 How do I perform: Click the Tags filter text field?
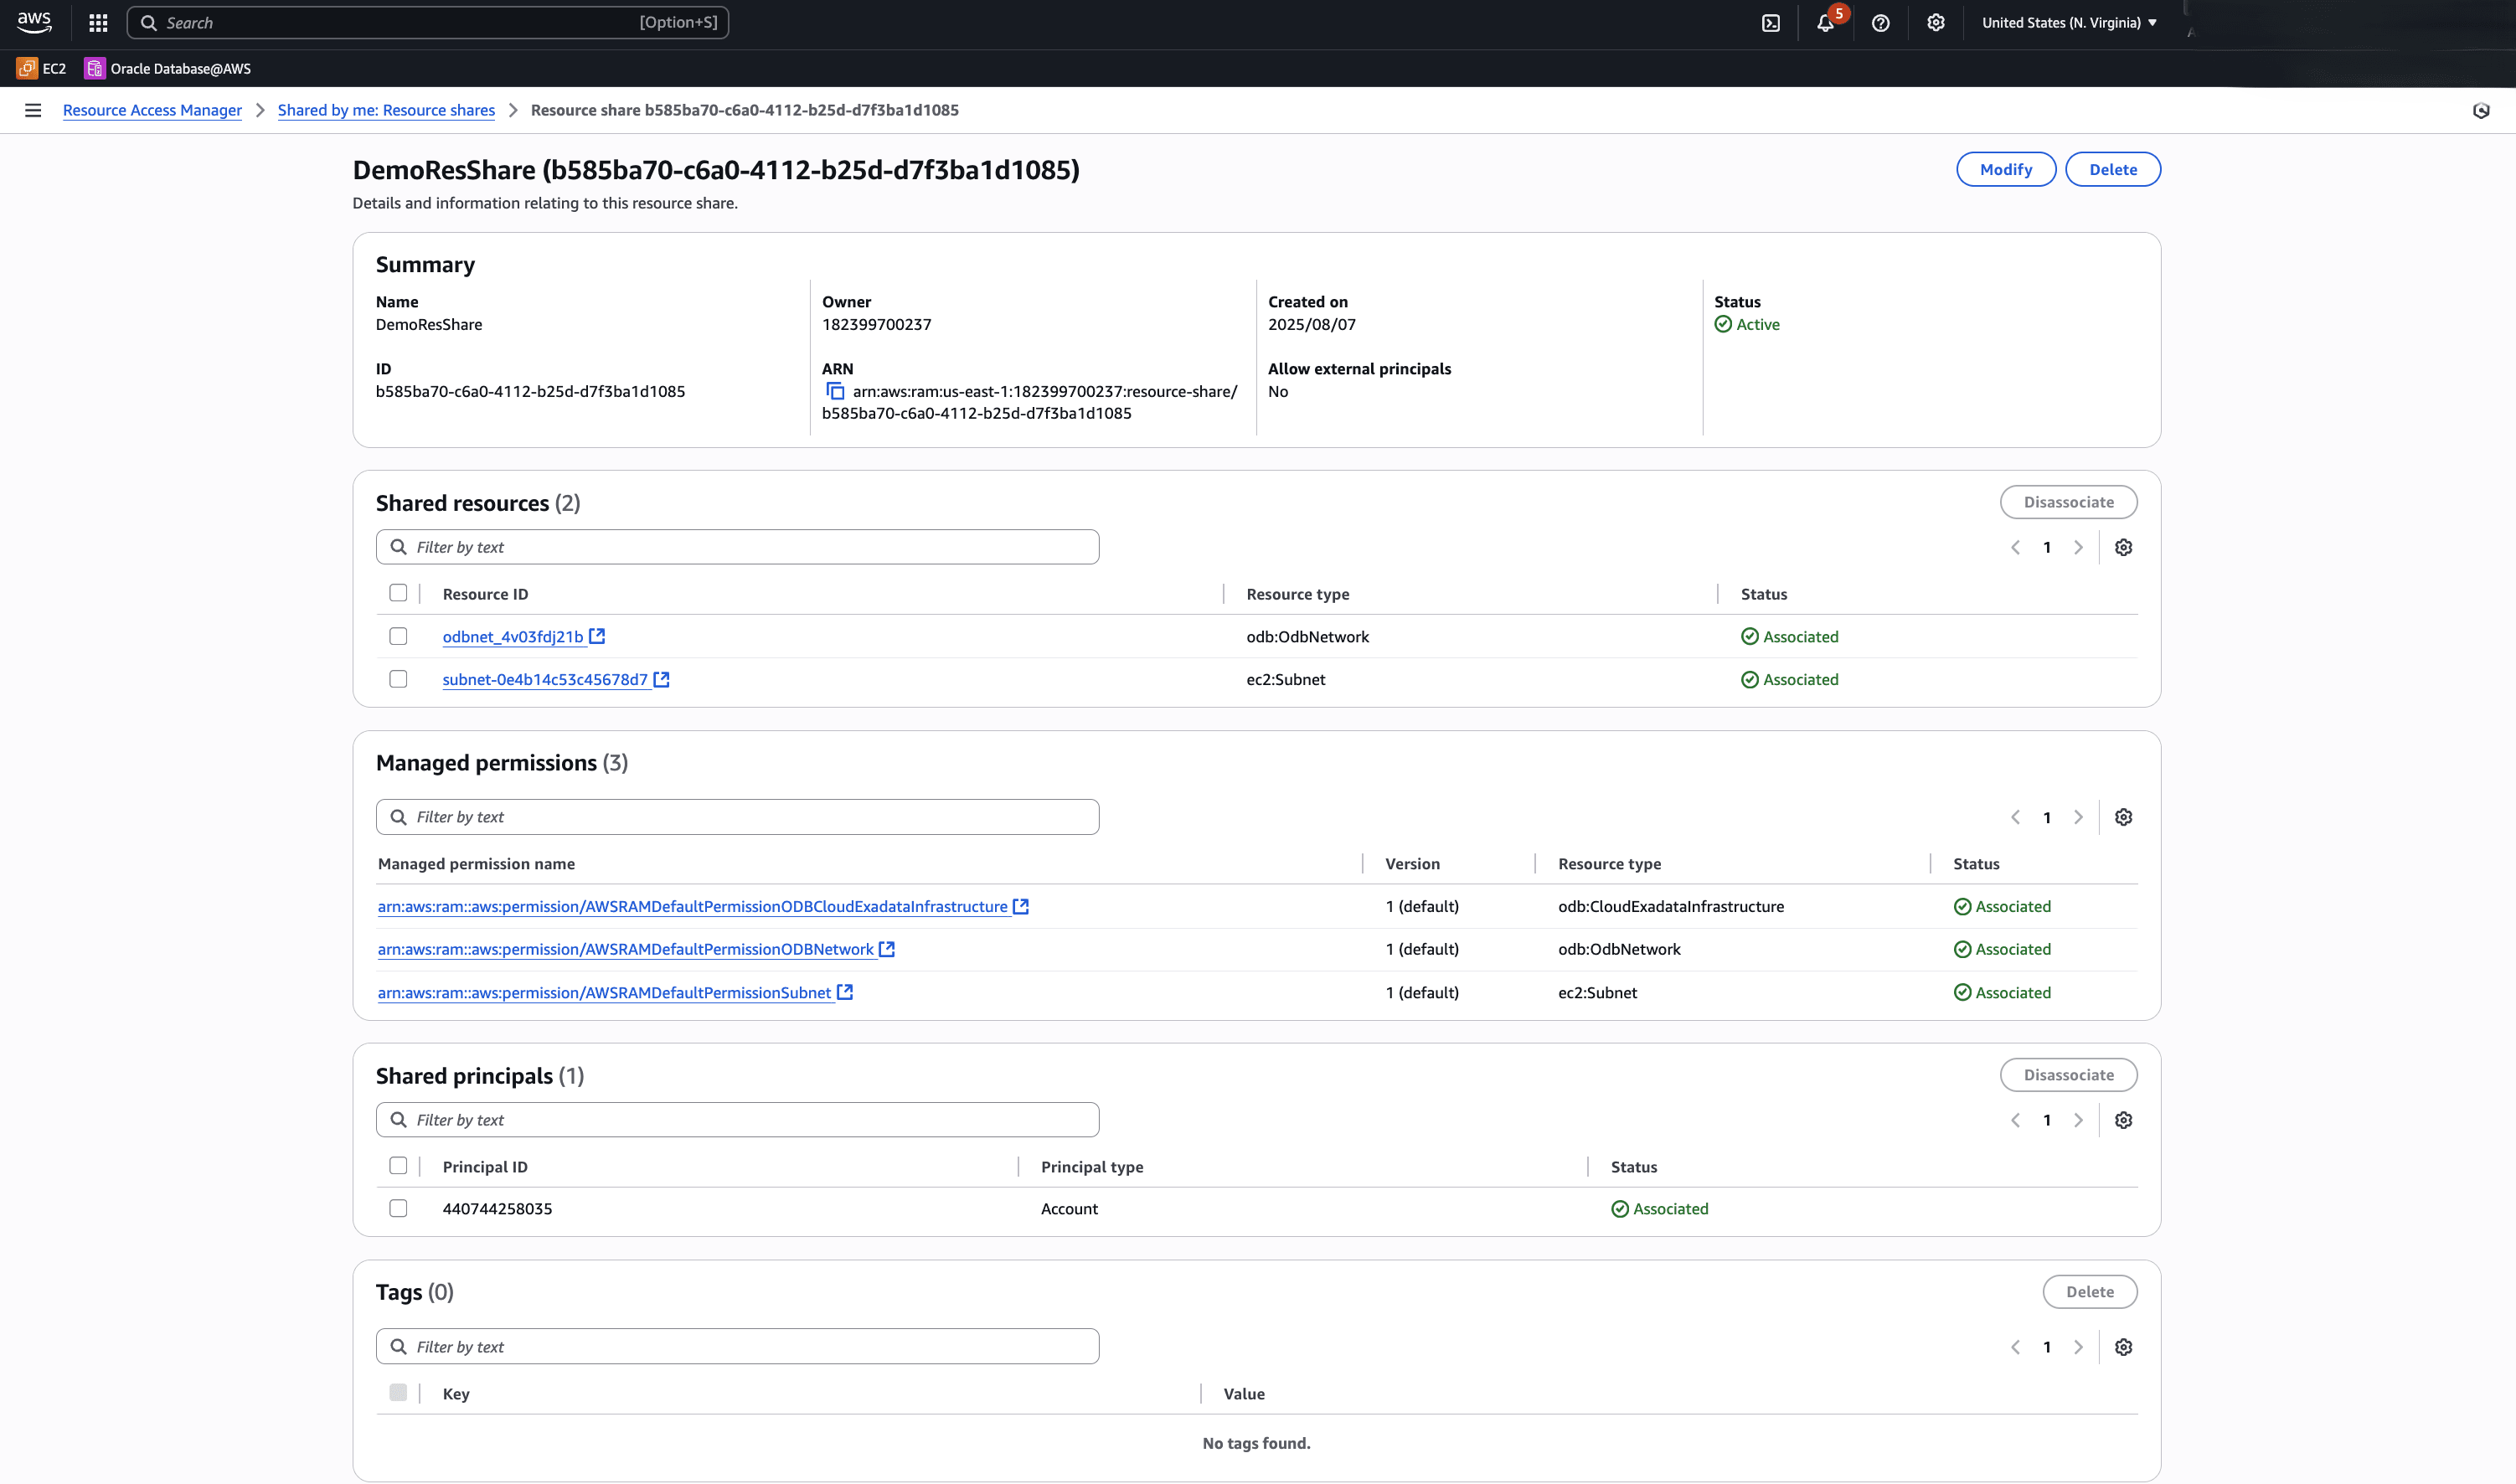pyautogui.click(x=738, y=1346)
